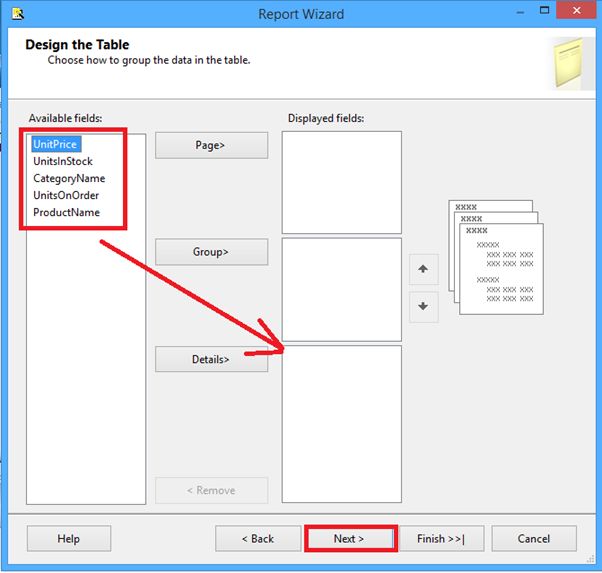Click inside the Group displayed fields box

342,290
